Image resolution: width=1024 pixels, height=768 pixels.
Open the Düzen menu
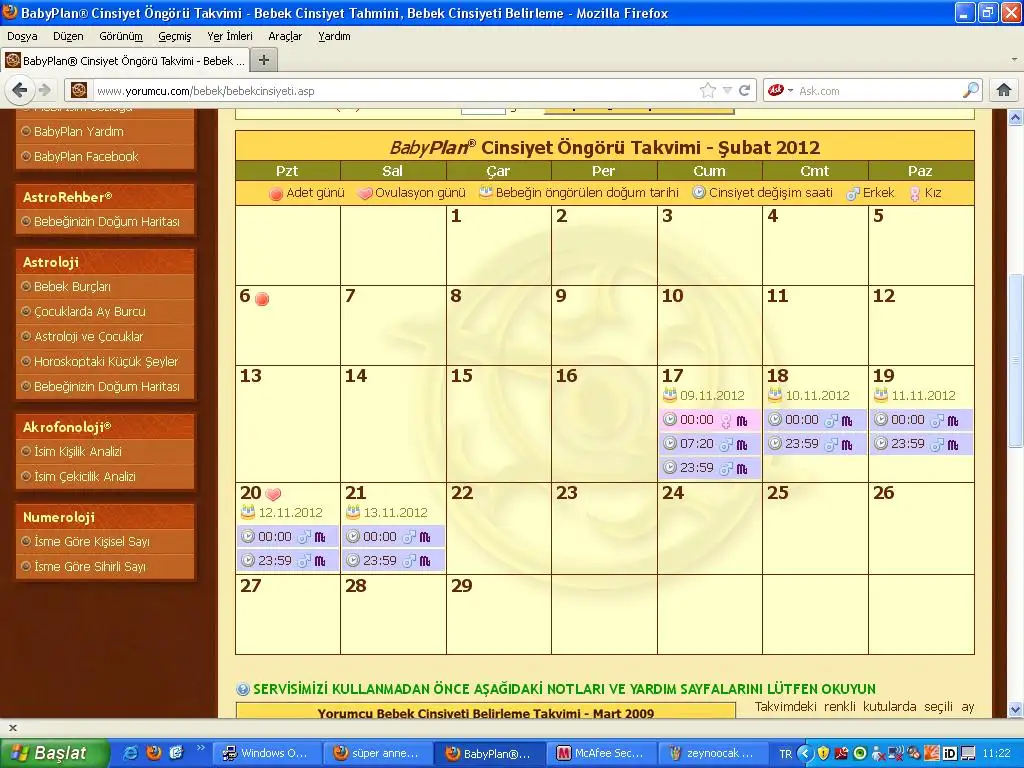click(x=68, y=36)
